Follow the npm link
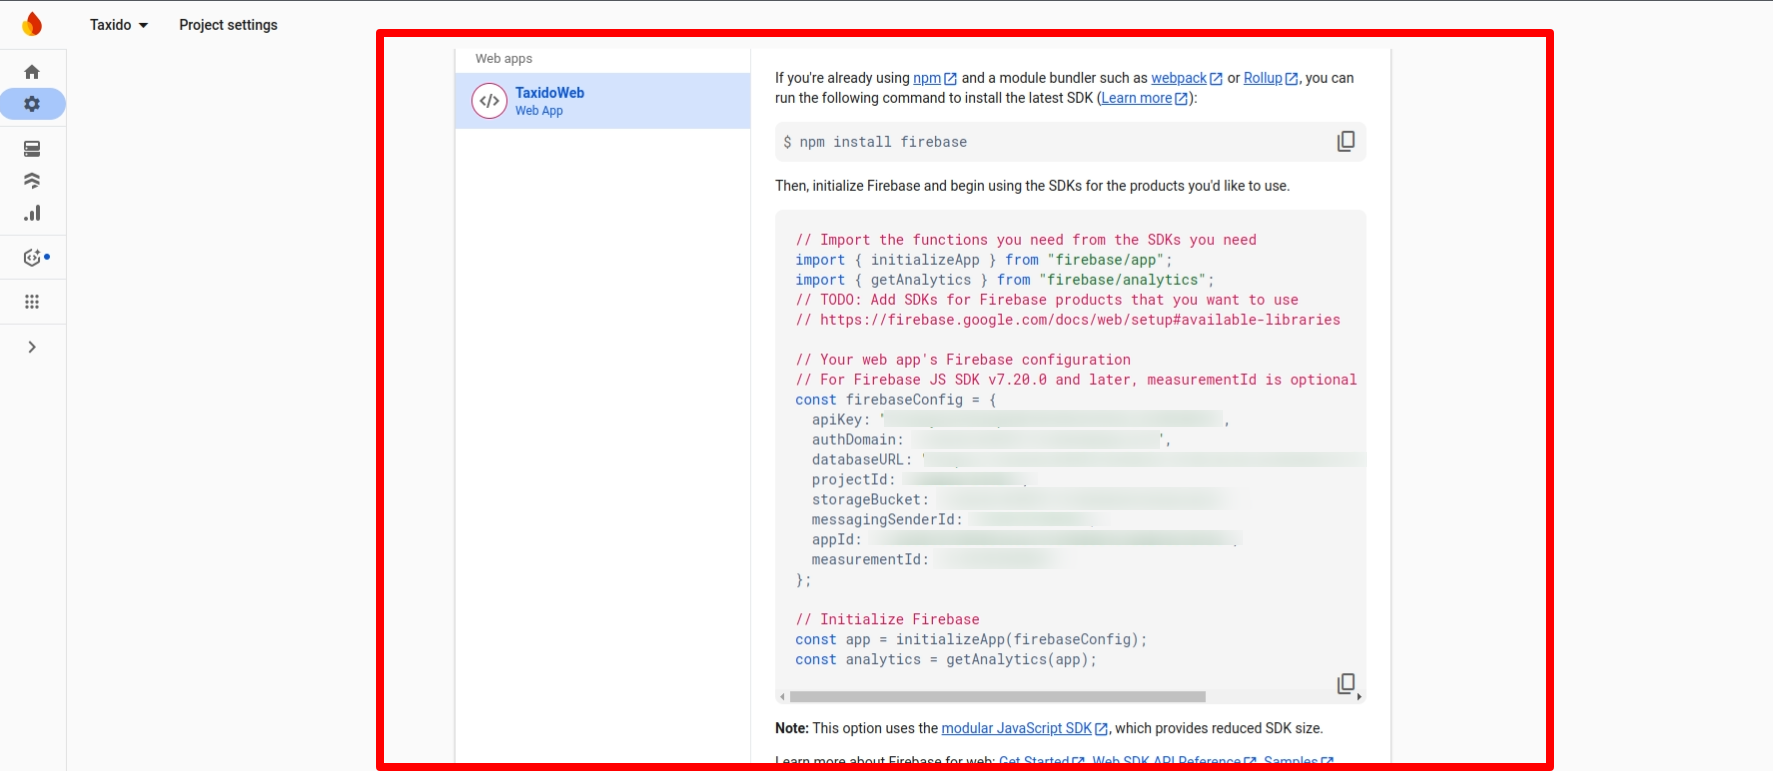Viewport: 1773px width, 771px height. 927,78
